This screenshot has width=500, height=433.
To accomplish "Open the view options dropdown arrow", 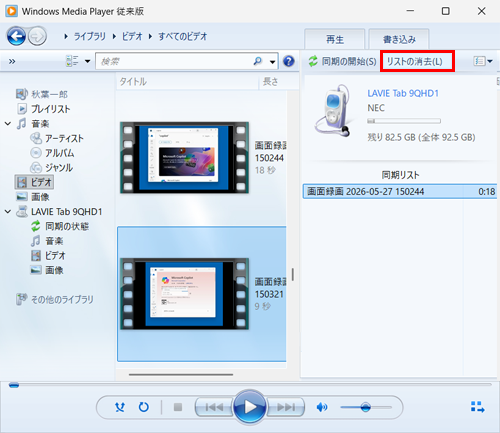I will [x=88, y=61].
